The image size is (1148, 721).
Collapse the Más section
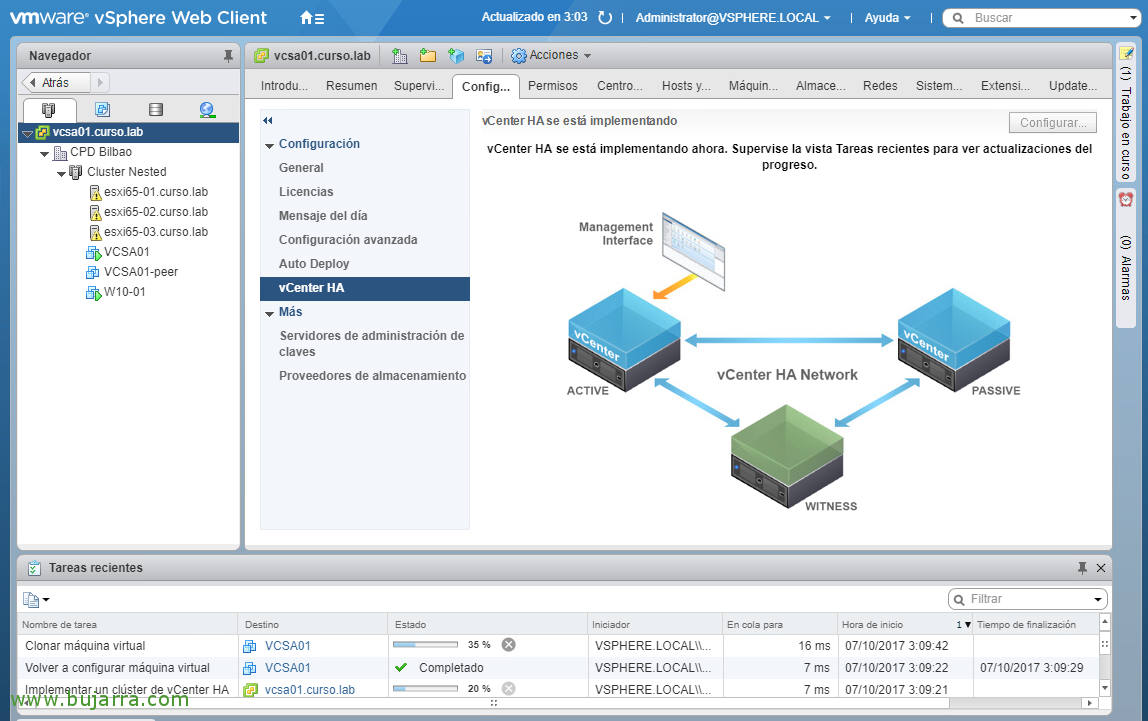269,313
